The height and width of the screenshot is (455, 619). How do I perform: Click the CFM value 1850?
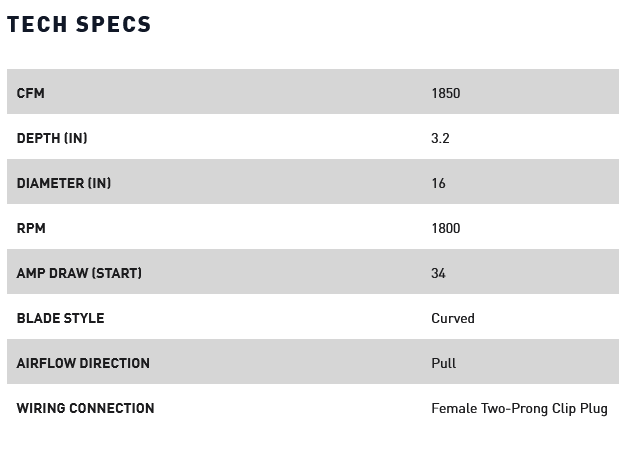[445, 93]
